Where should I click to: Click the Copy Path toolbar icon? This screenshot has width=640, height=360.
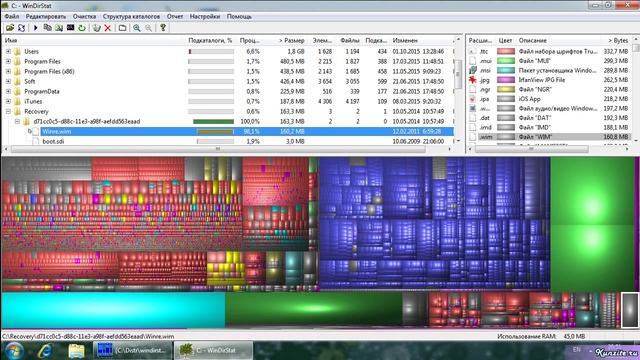47,28
